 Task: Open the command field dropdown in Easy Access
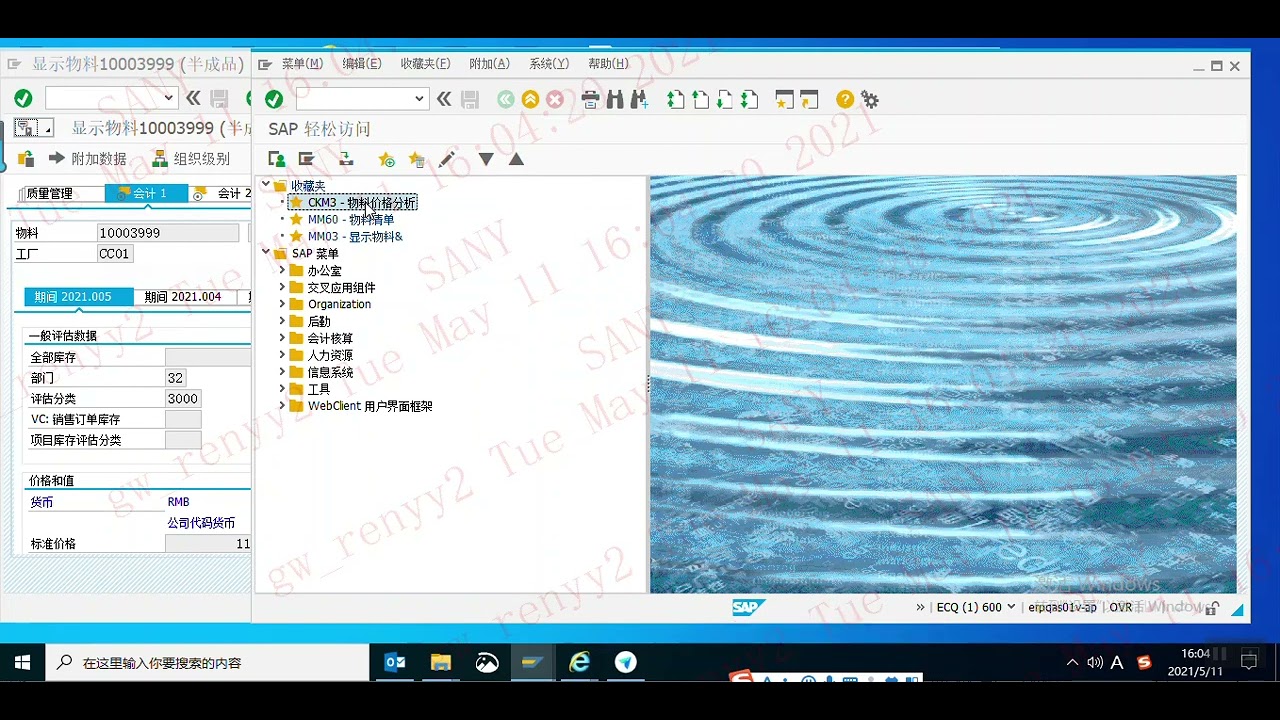(419, 98)
